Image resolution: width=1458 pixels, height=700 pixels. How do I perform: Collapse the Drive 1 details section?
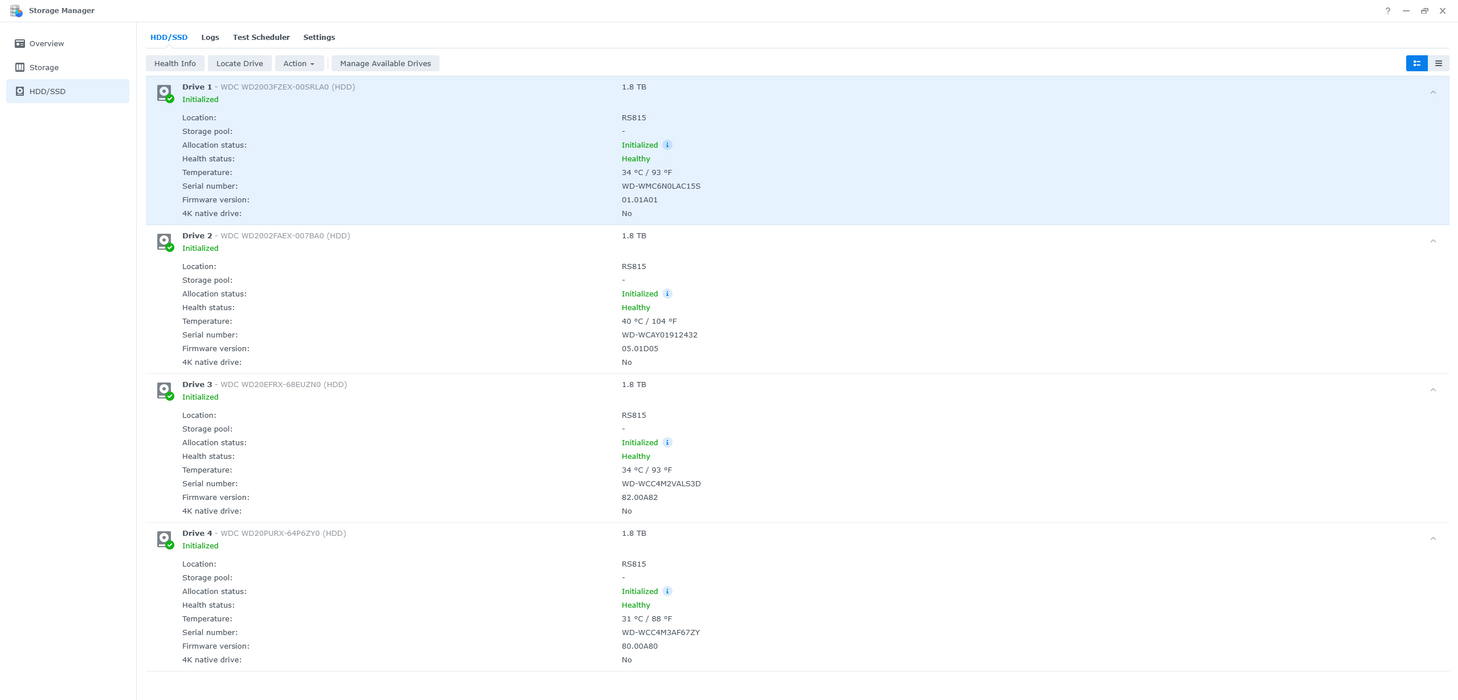pyautogui.click(x=1432, y=91)
